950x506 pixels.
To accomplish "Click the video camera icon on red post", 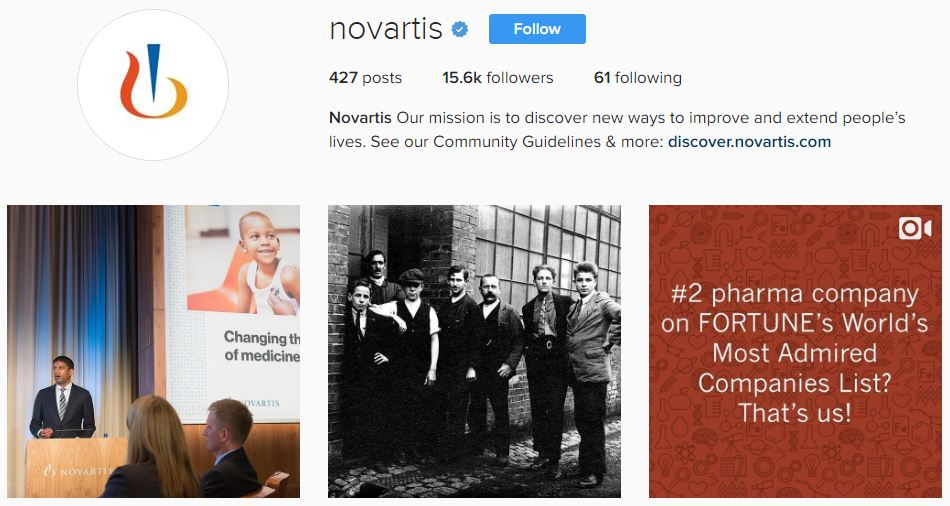I will coord(914,228).
